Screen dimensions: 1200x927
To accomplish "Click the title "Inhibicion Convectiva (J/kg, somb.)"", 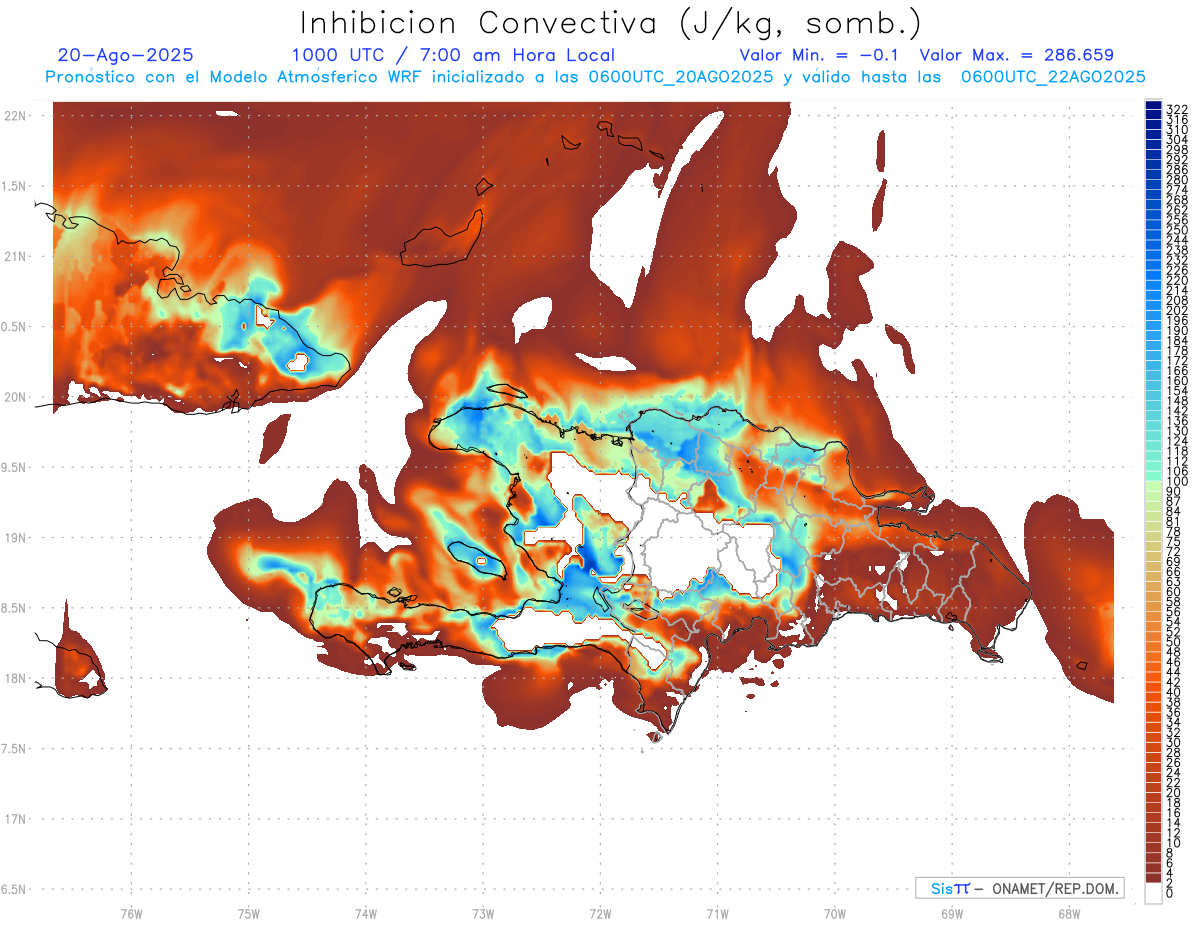I will pos(610,23).
